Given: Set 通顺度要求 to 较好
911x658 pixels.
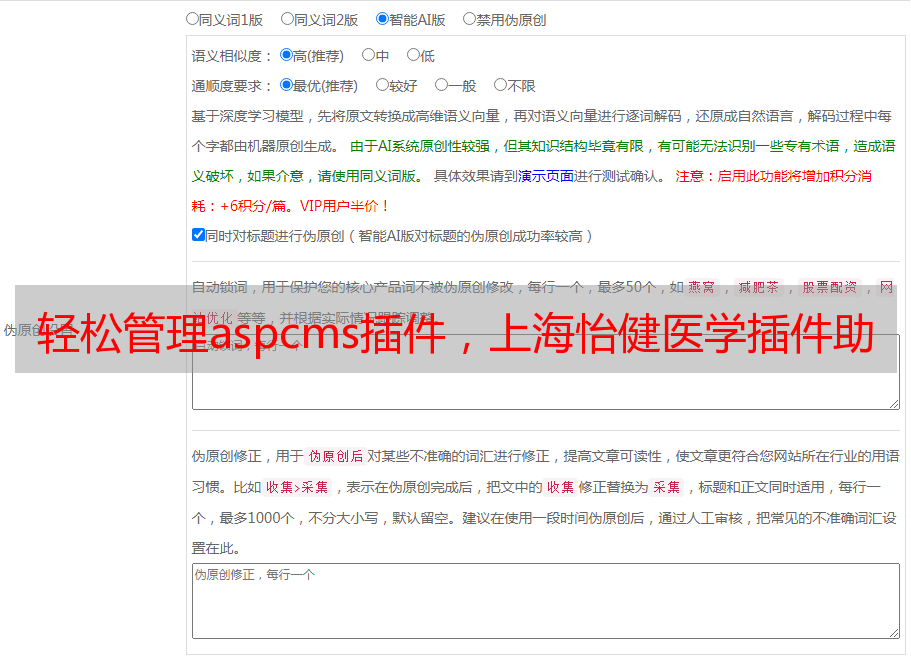Looking at the screenshot, I should [x=382, y=85].
